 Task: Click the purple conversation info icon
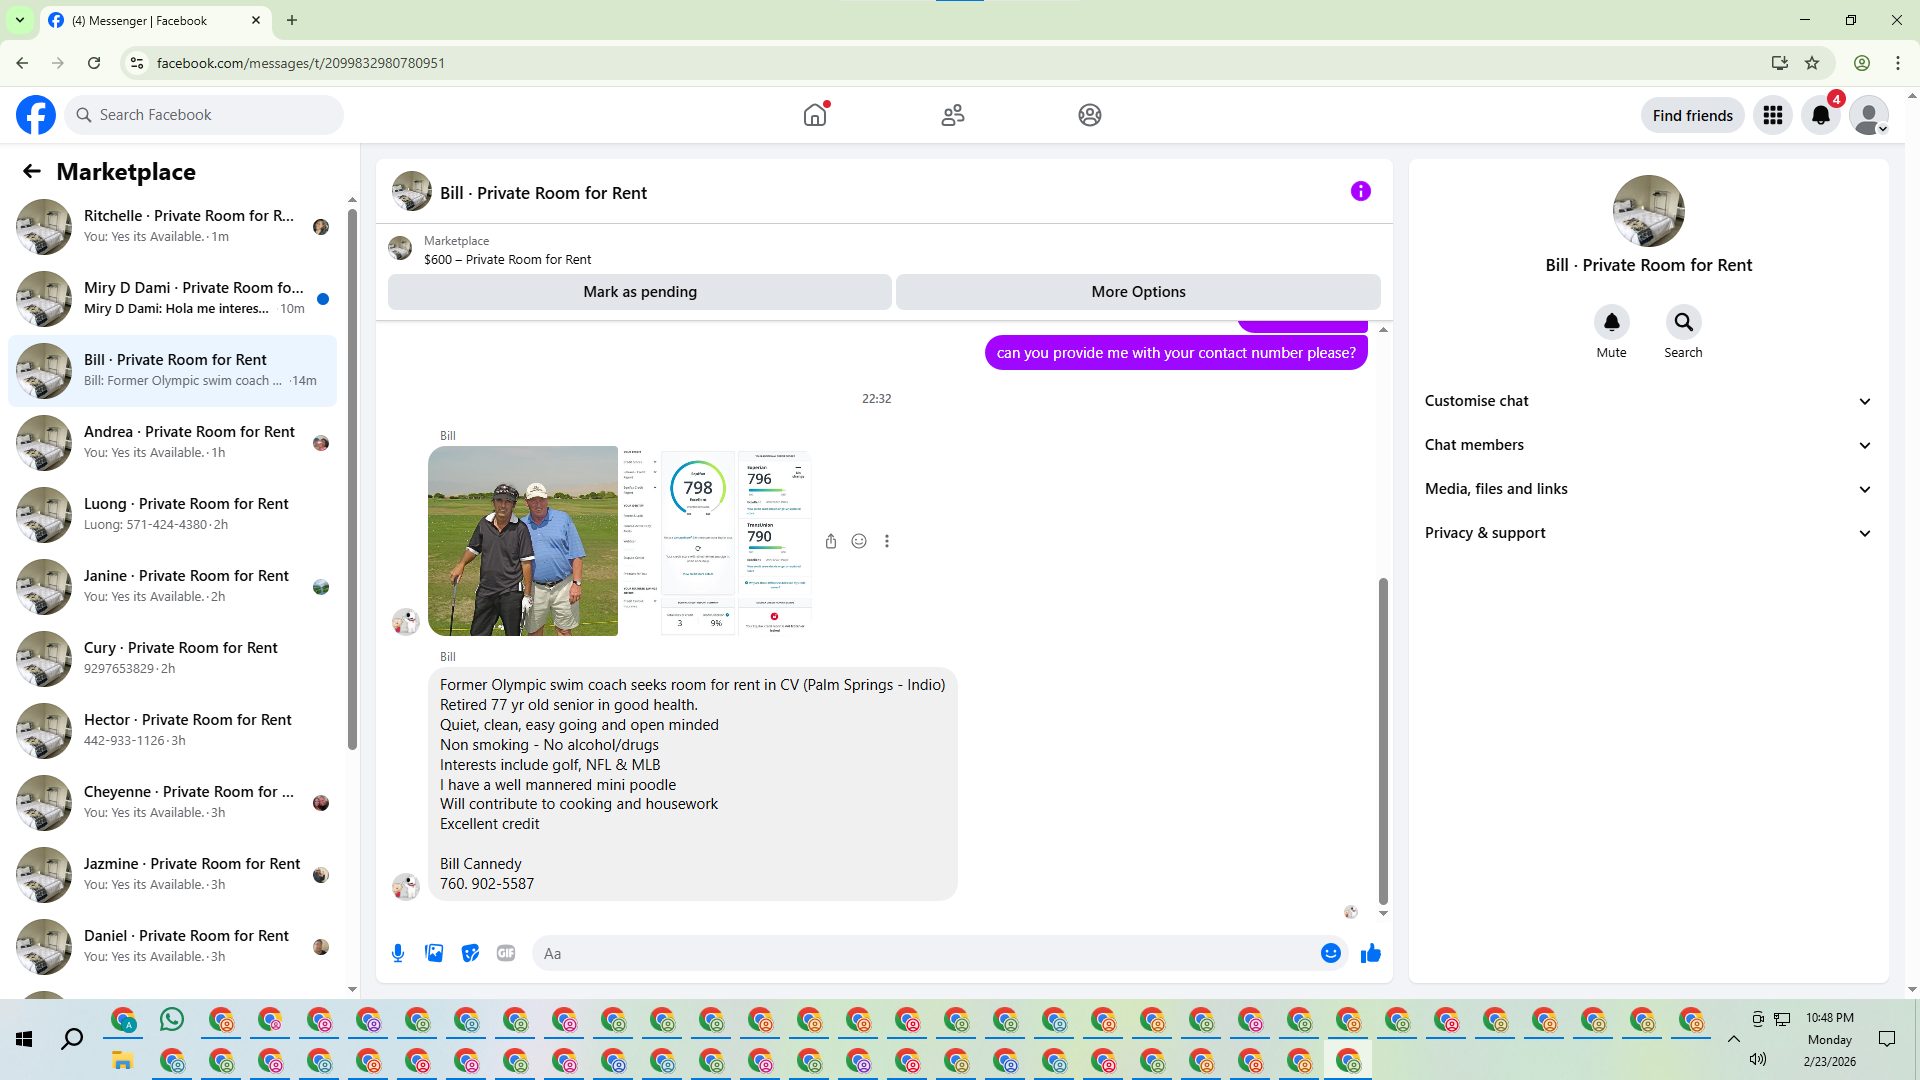click(1360, 191)
